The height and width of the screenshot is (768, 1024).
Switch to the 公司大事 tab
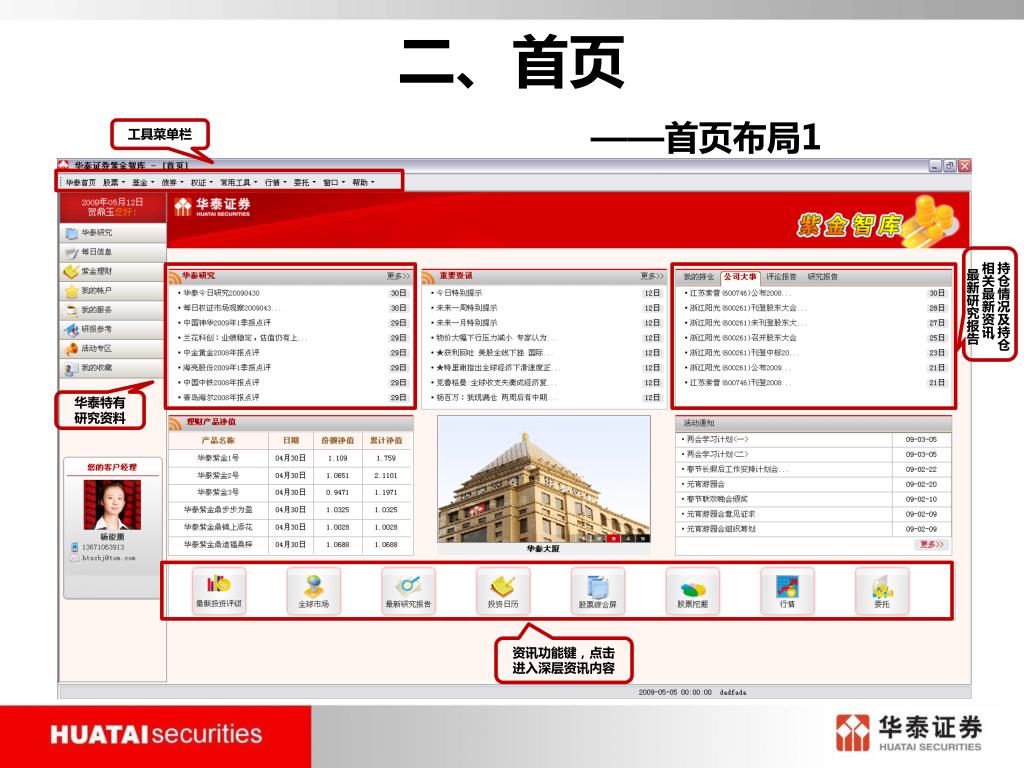click(x=740, y=277)
